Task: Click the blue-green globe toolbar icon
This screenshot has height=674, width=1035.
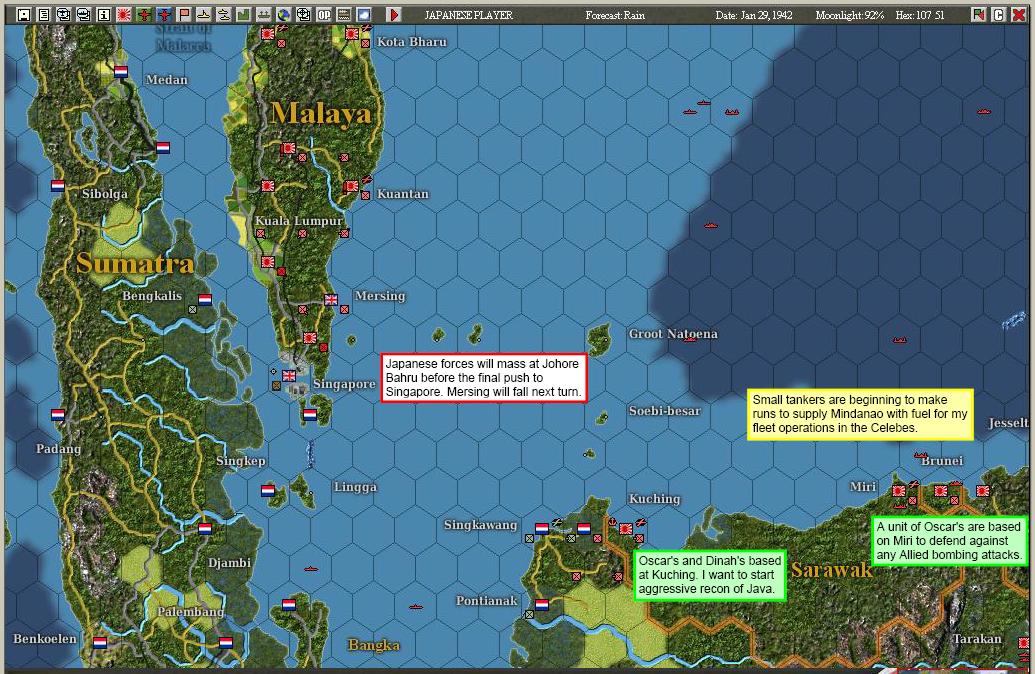Action: (x=284, y=15)
